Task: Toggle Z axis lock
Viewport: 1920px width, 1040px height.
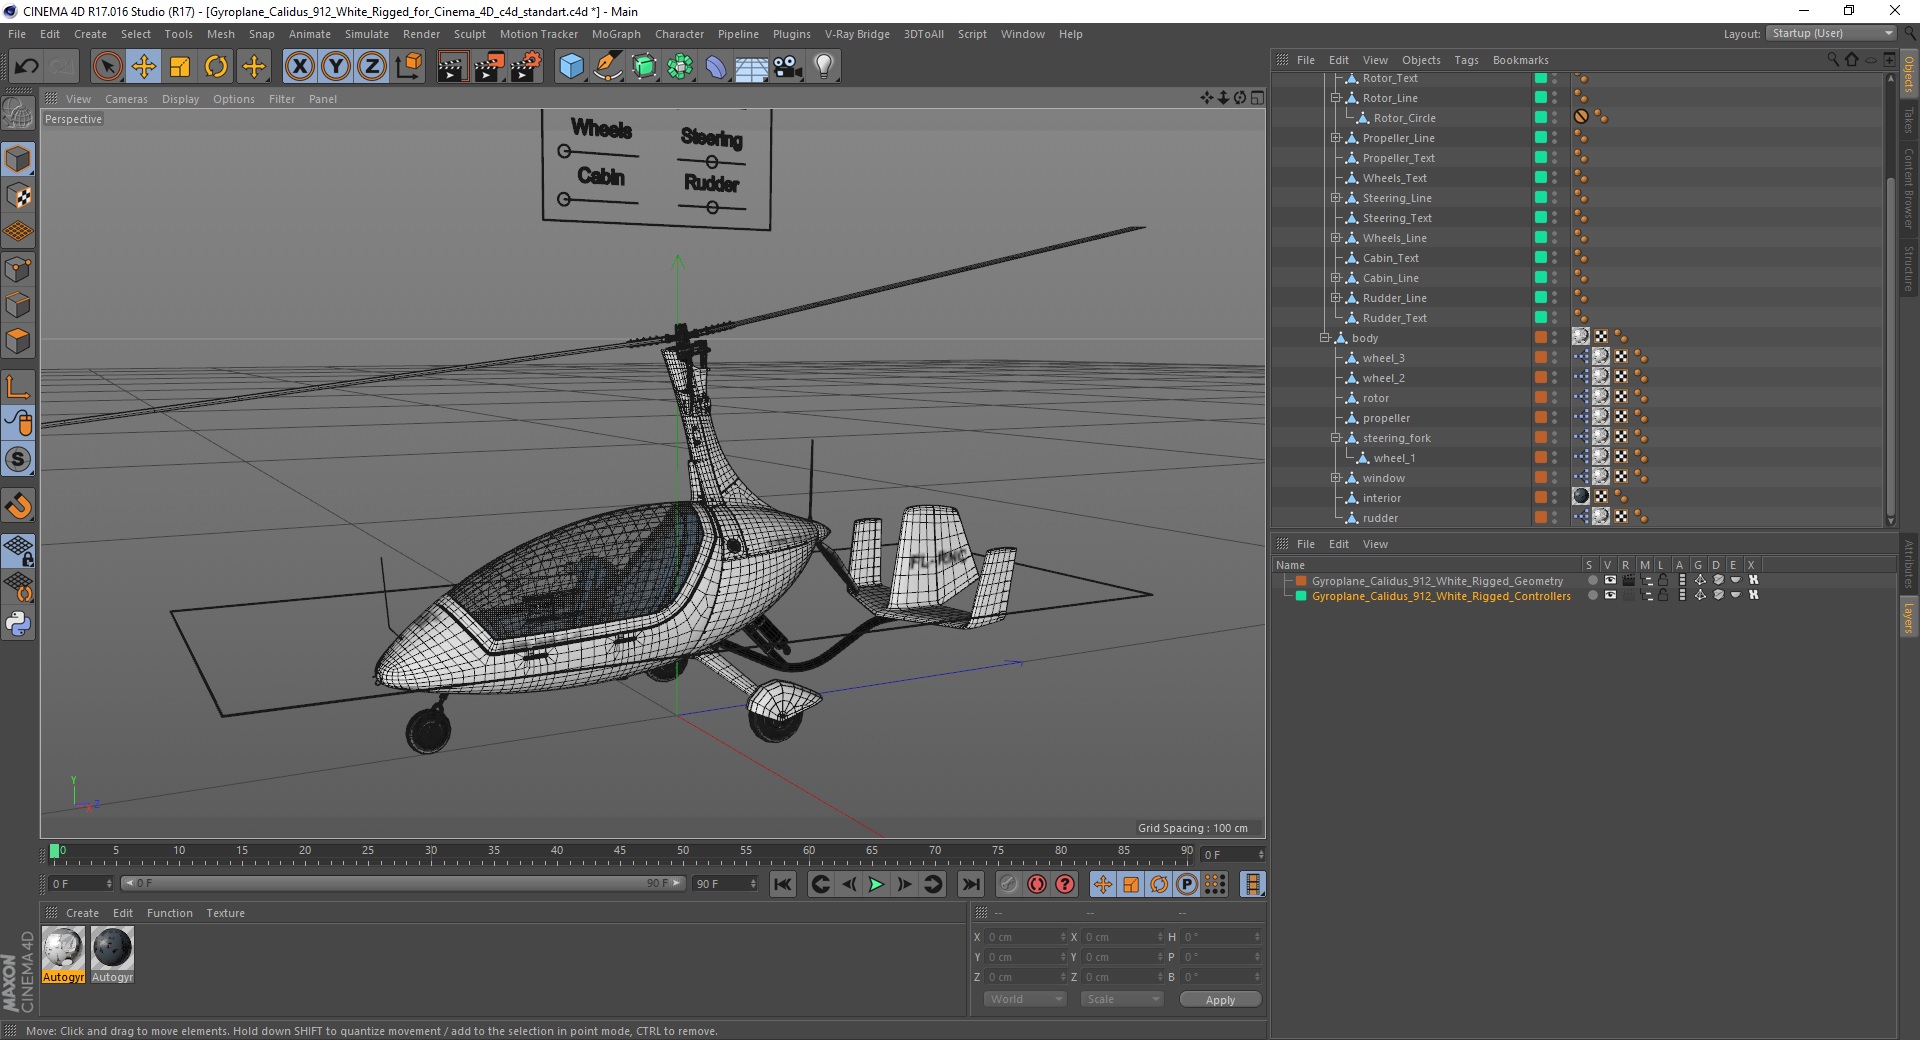Action: click(x=372, y=67)
